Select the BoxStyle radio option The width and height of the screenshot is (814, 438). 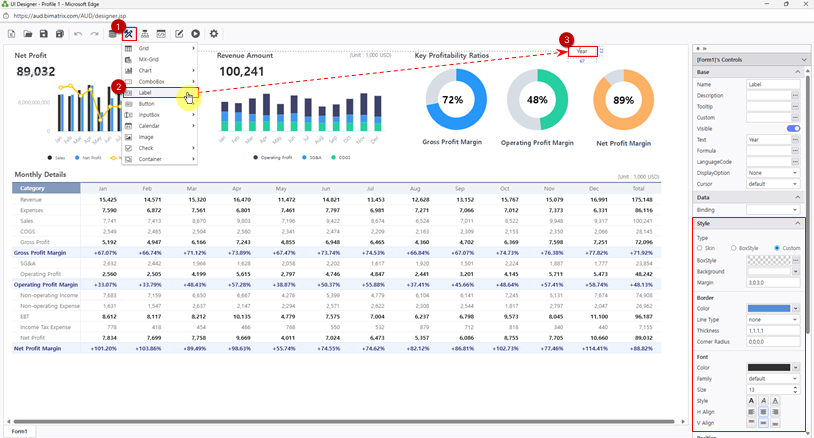(732, 248)
